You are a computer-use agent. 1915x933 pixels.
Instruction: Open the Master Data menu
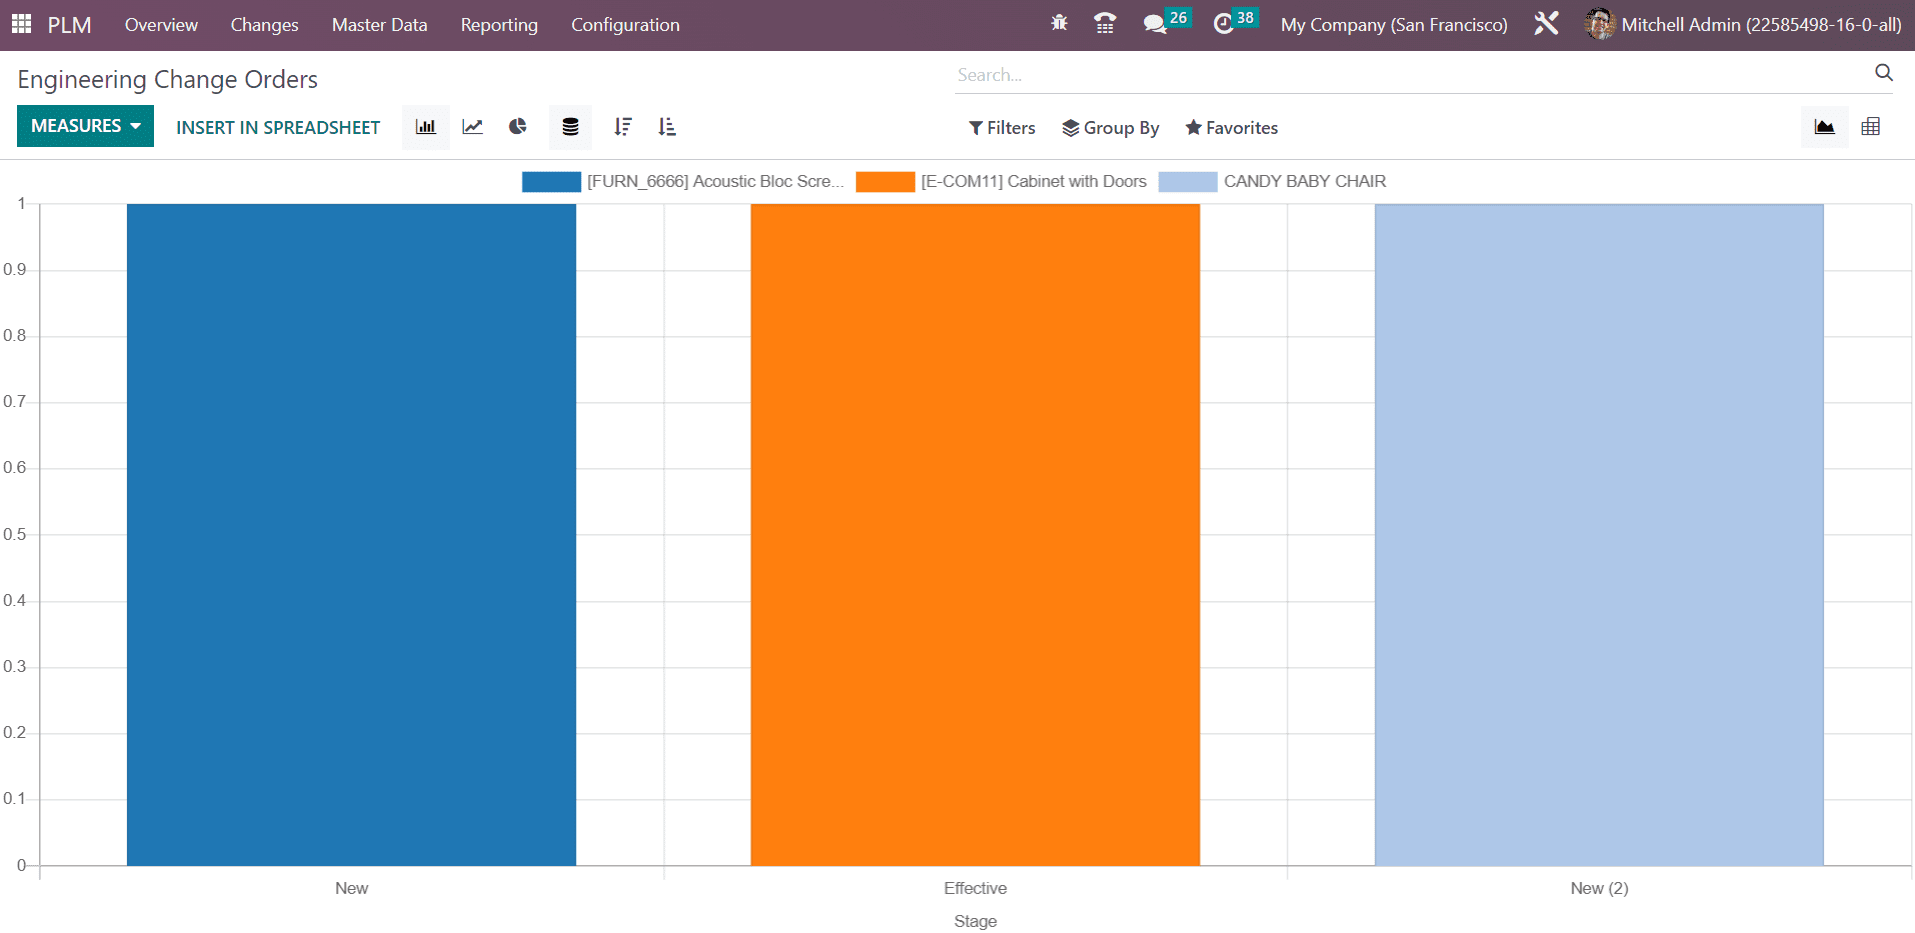tap(379, 25)
